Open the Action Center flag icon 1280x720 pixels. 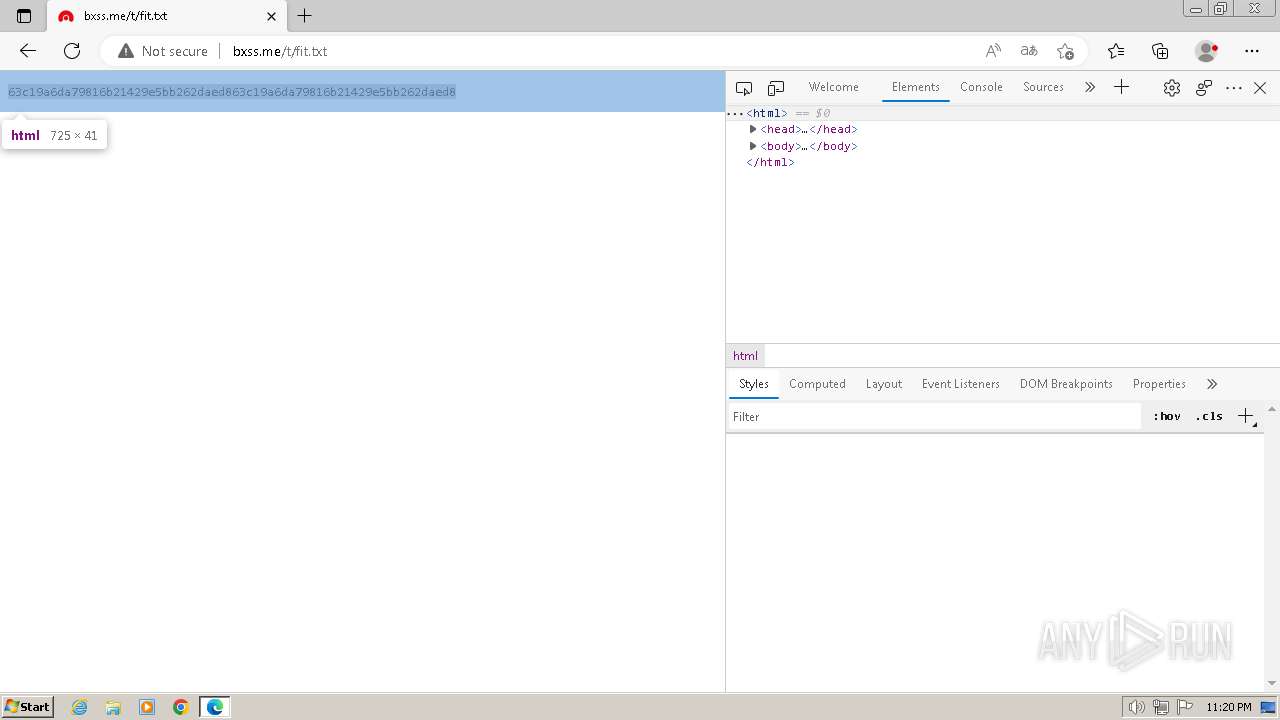pyautogui.click(x=1185, y=707)
